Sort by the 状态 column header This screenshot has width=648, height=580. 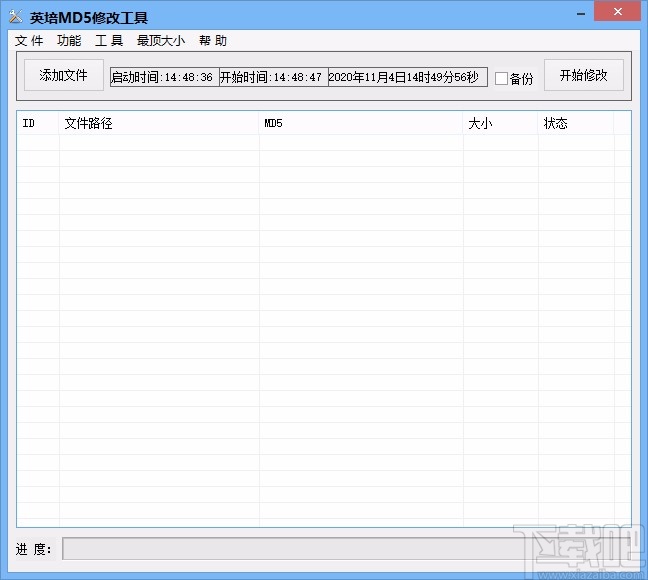pos(576,123)
